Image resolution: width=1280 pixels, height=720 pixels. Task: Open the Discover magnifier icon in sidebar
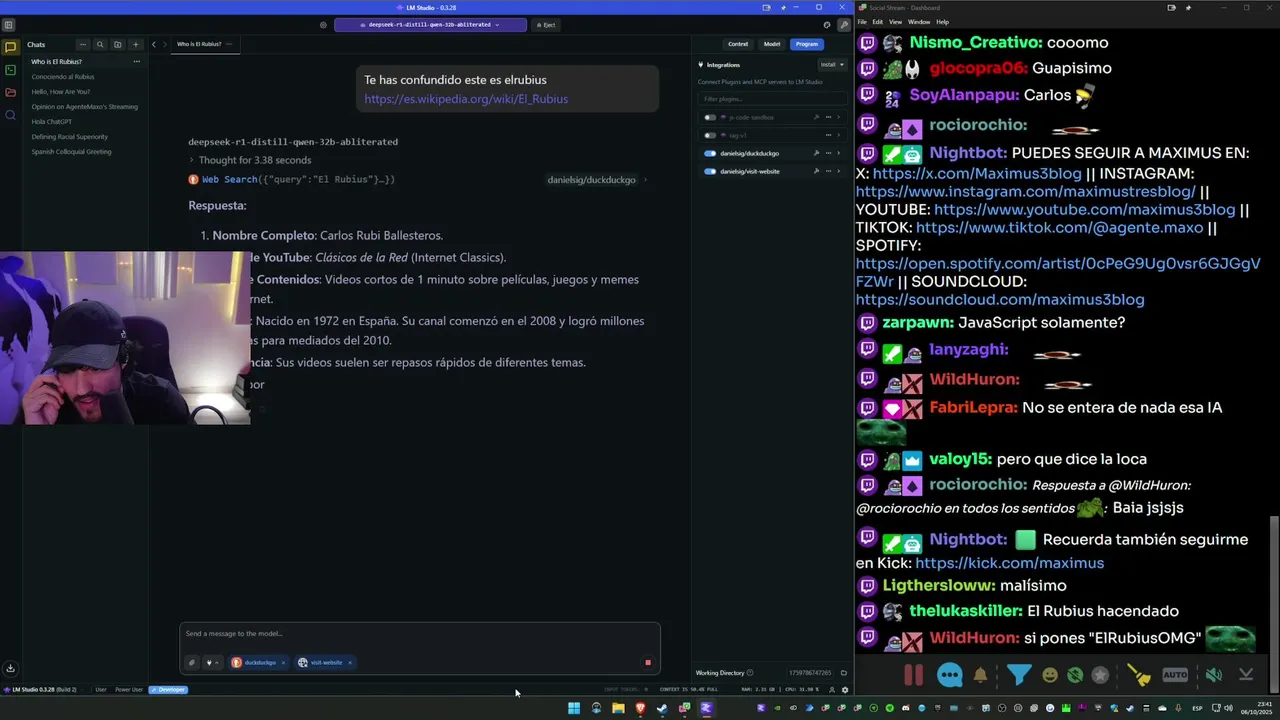10,115
